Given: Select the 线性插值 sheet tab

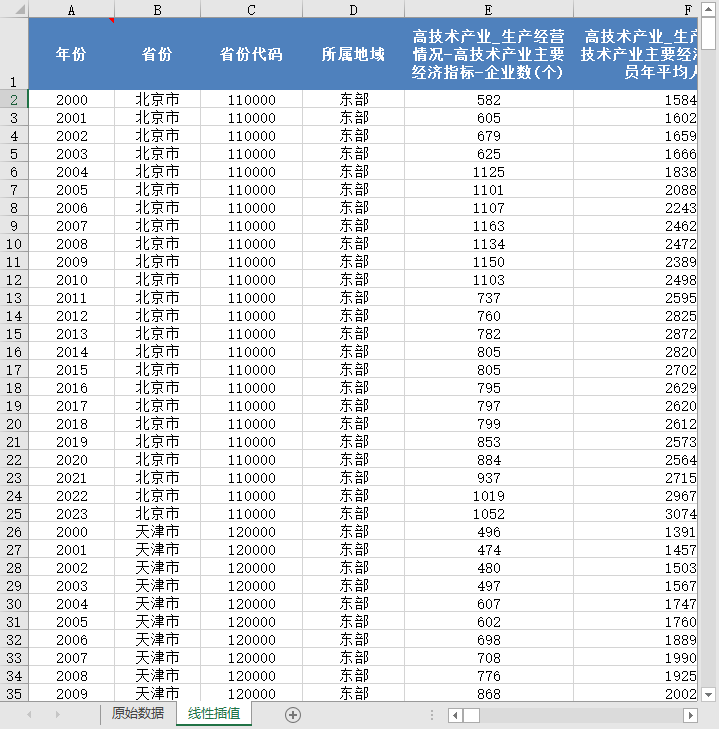Looking at the screenshot, I should coord(214,713).
